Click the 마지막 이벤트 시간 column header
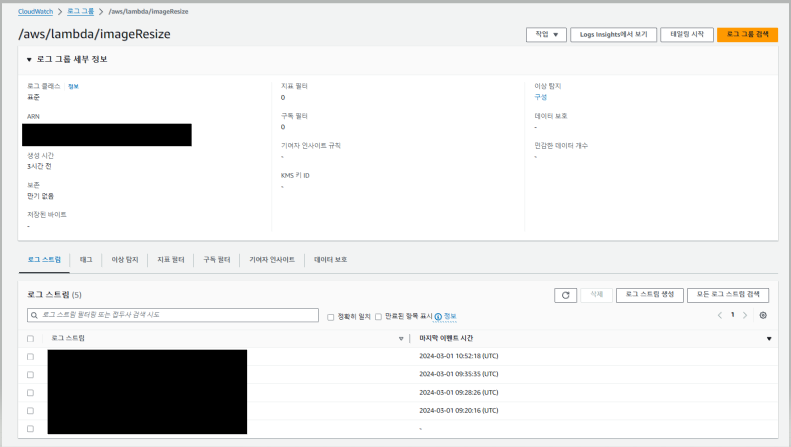Viewport: 791px width, 447px height. click(446, 339)
